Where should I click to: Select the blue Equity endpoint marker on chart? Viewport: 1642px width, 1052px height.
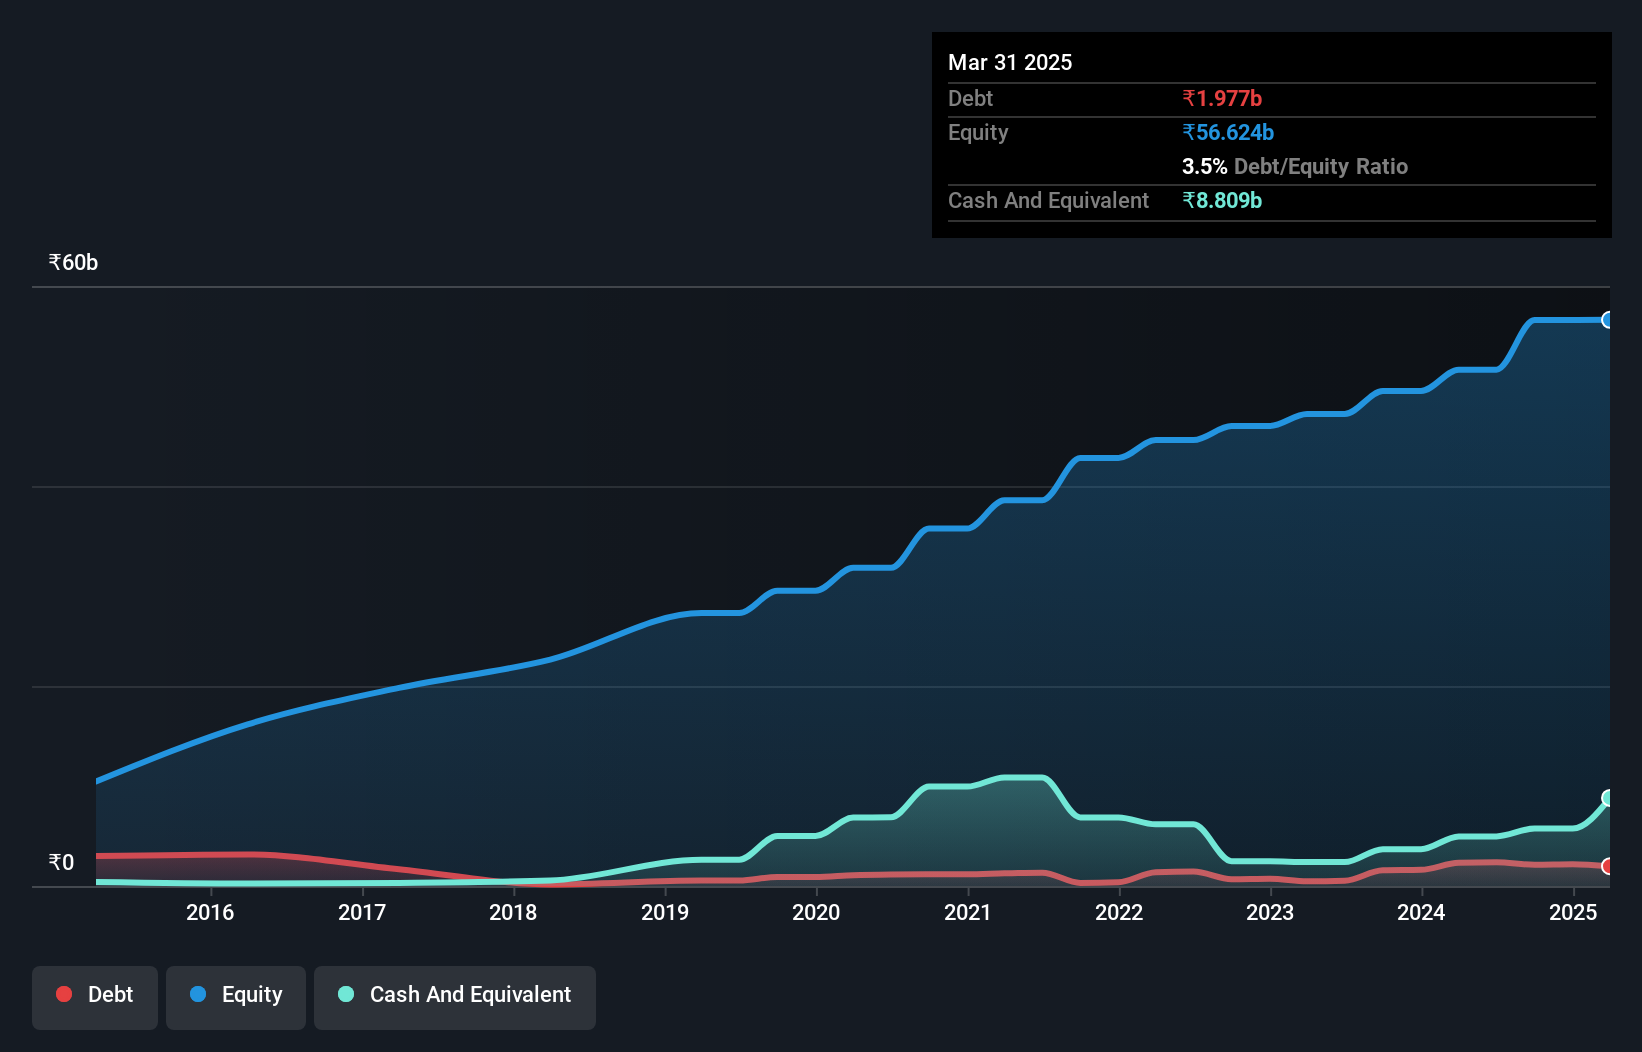click(x=1608, y=319)
